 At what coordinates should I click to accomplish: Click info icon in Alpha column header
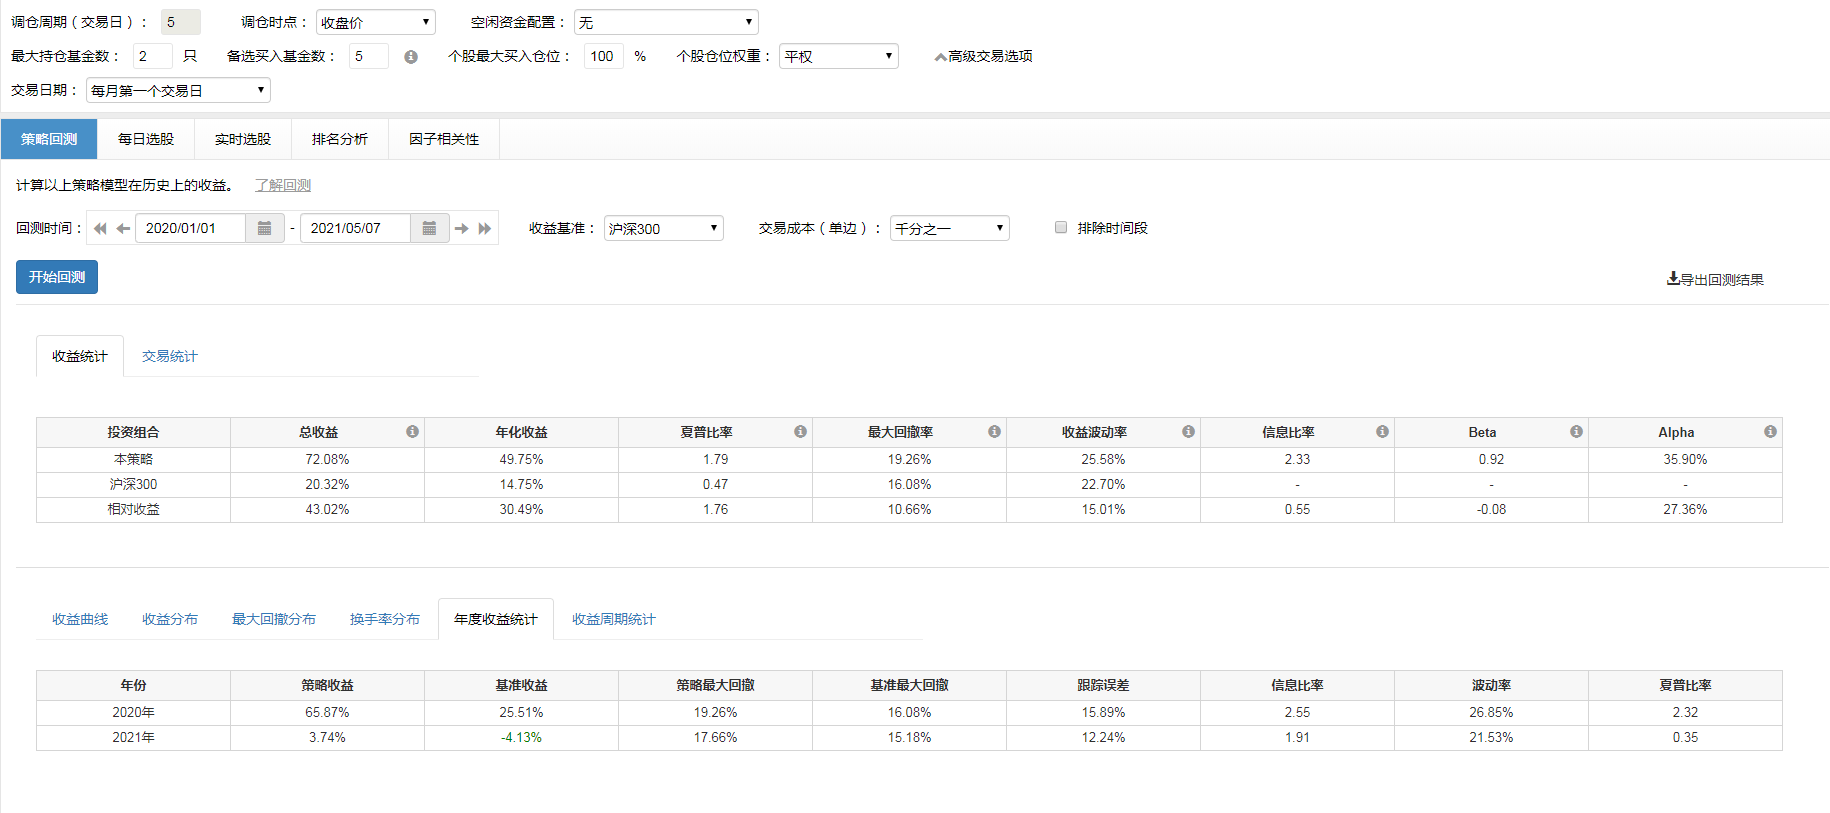[1770, 432]
